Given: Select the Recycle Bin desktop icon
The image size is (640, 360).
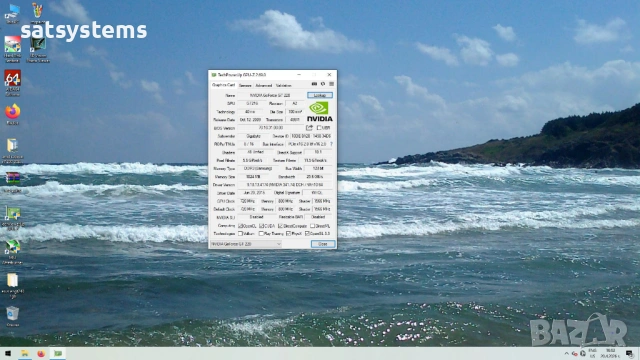Looking at the screenshot, I should [13, 317].
